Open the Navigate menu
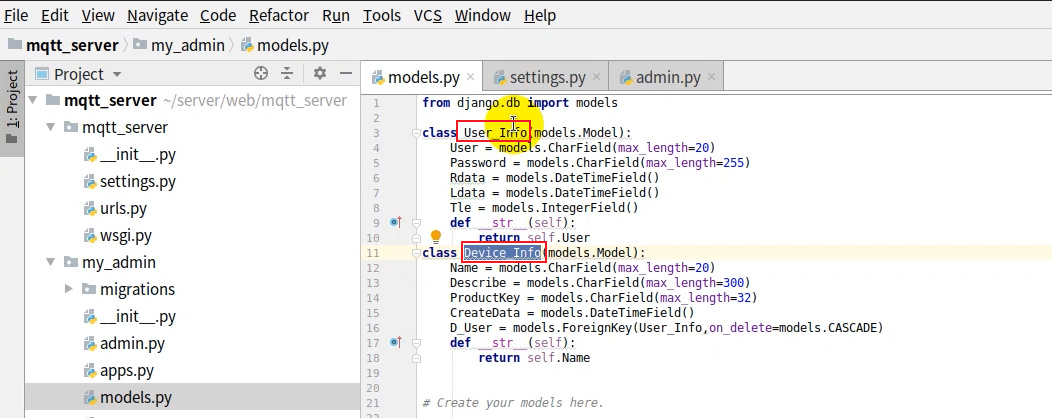1052x418 pixels. click(x=157, y=15)
